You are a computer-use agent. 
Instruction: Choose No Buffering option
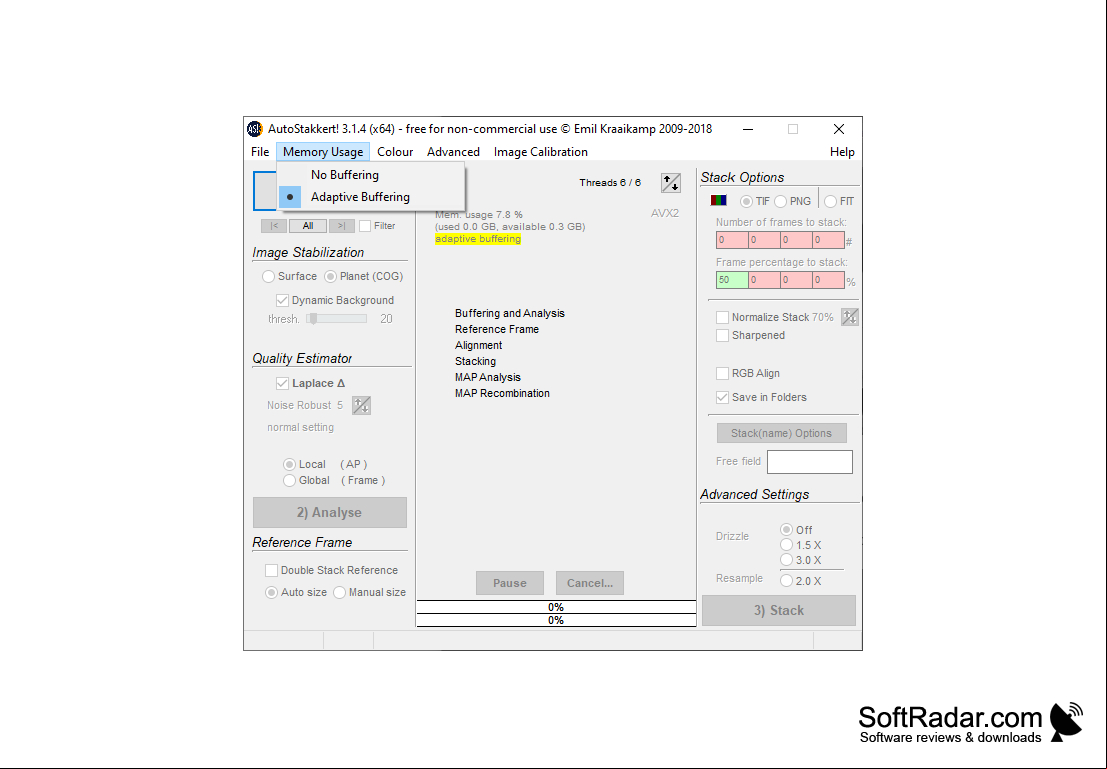371,174
